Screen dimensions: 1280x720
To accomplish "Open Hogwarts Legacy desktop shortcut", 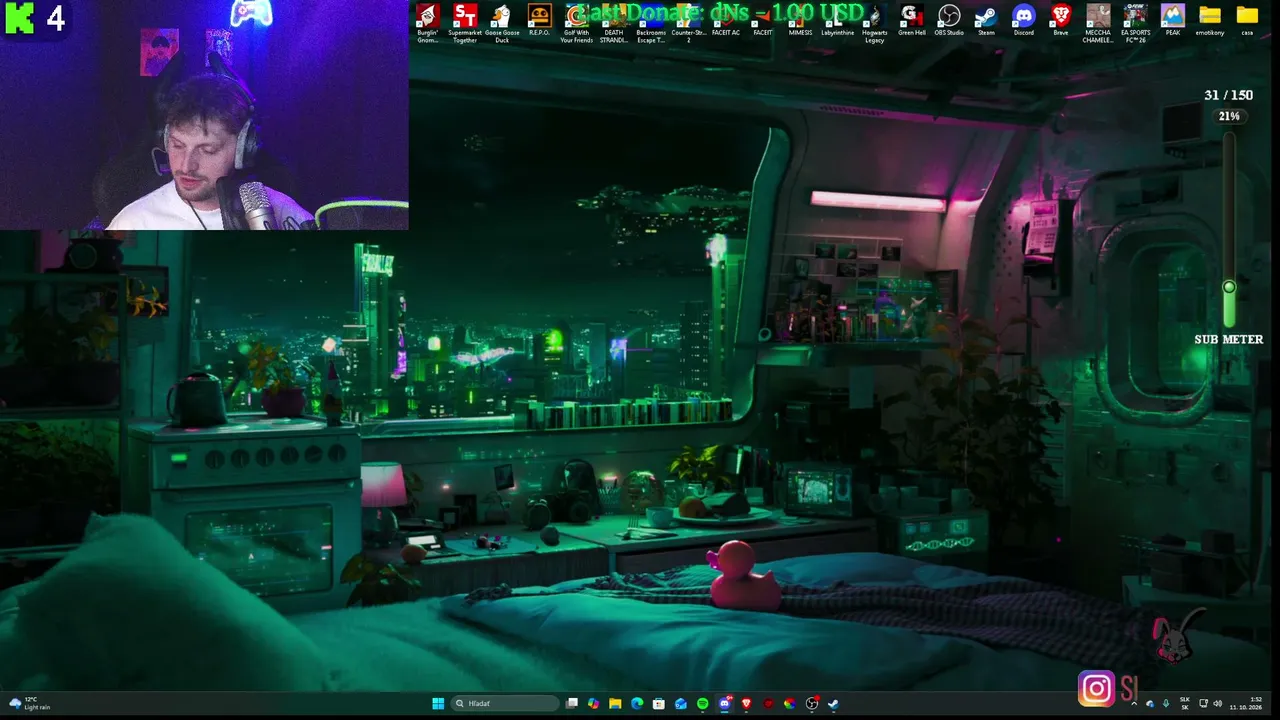I will (x=875, y=23).
